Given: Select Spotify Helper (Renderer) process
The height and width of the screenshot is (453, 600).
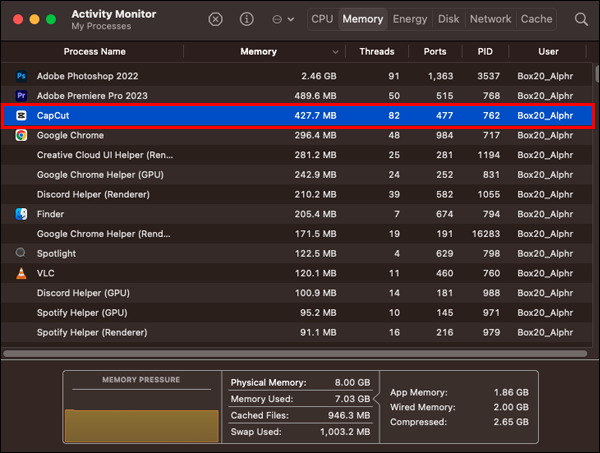Looking at the screenshot, I should click(92, 332).
